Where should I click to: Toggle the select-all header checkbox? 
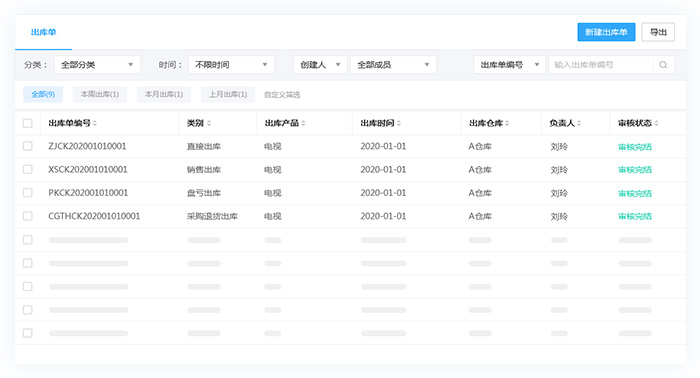(28, 123)
